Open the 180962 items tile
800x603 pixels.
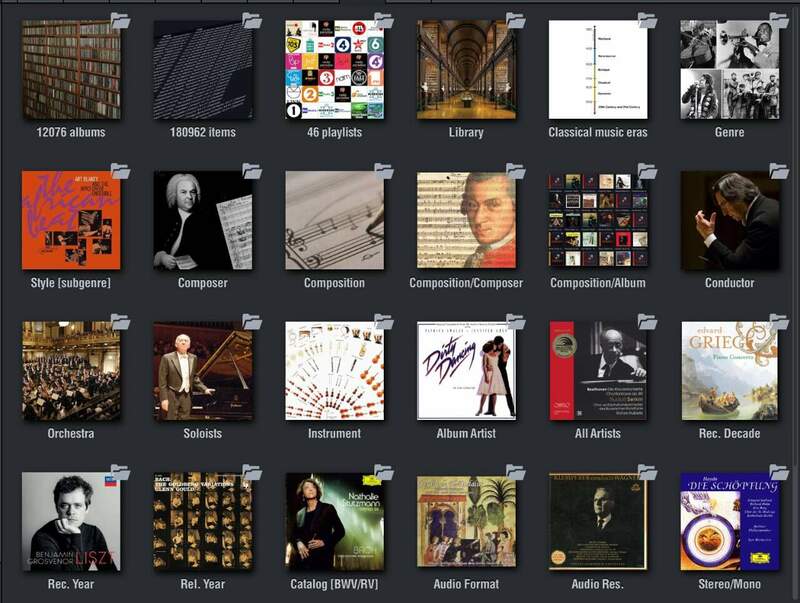click(x=203, y=70)
